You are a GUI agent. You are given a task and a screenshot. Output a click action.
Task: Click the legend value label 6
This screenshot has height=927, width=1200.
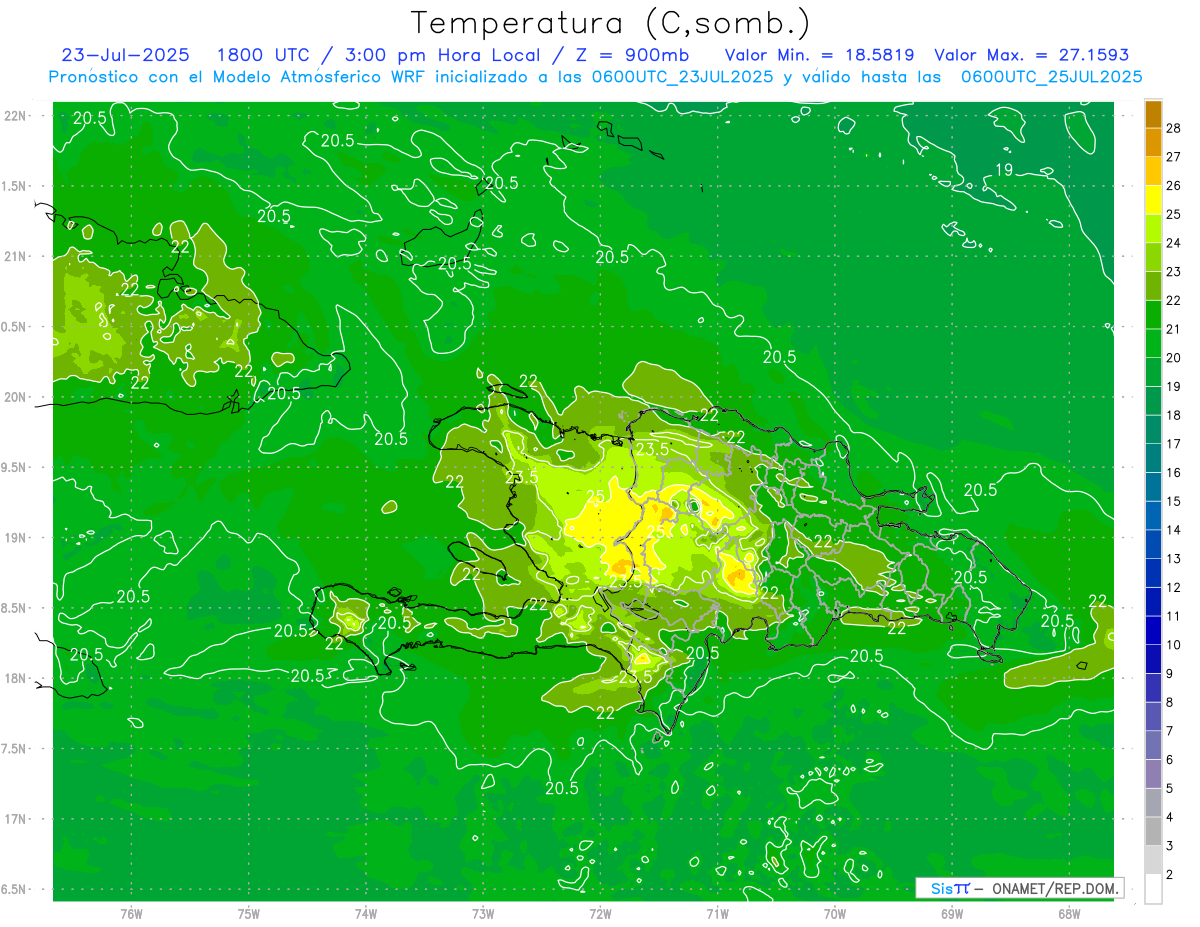pos(1169,760)
